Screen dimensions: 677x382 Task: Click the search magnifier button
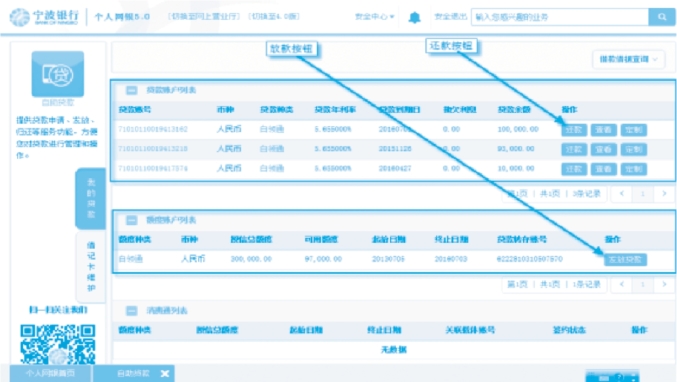click(x=661, y=17)
